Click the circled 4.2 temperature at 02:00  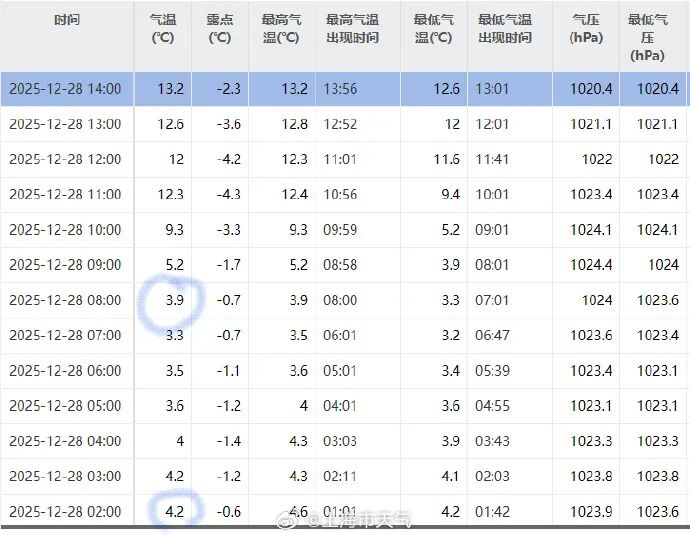[x=173, y=511]
